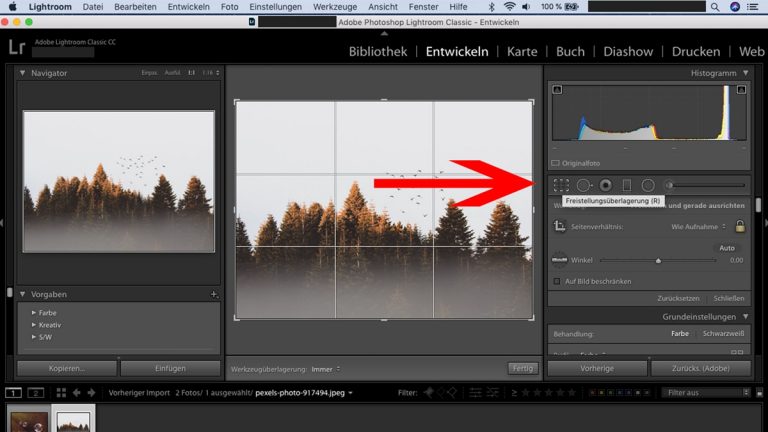This screenshot has width=768, height=432.
Task: Click the Fertig button
Action: click(x=522, y=368)
